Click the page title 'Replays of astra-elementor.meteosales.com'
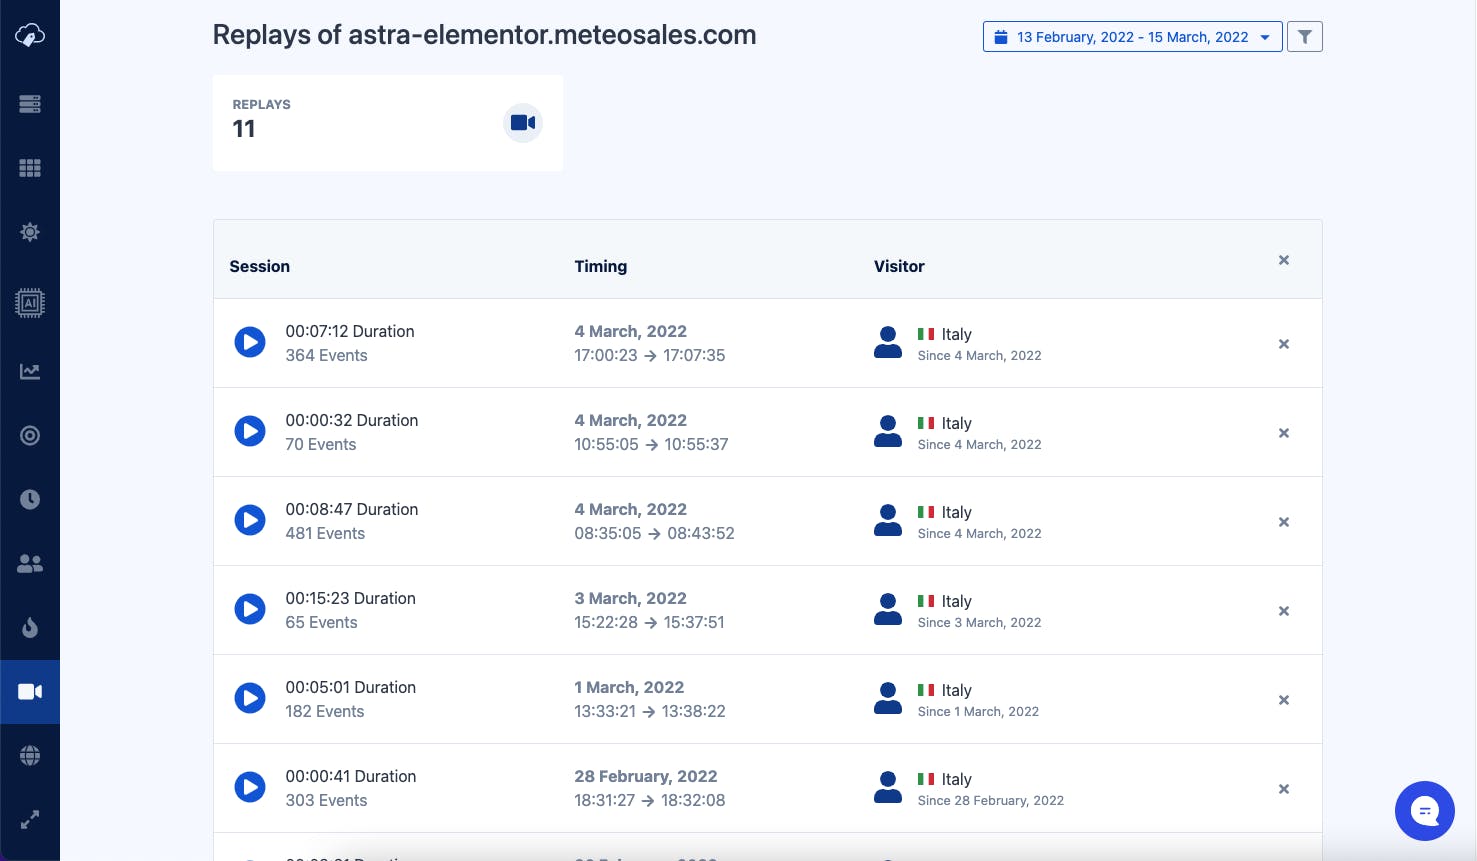 (484, 35)
